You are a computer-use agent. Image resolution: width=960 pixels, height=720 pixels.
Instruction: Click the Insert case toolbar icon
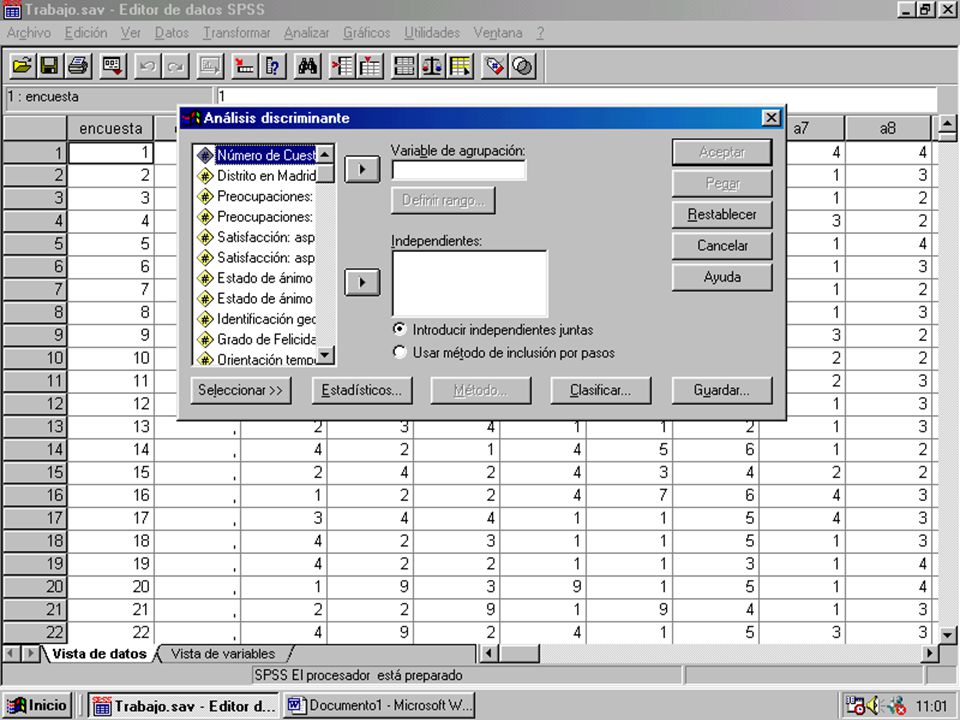342,66
